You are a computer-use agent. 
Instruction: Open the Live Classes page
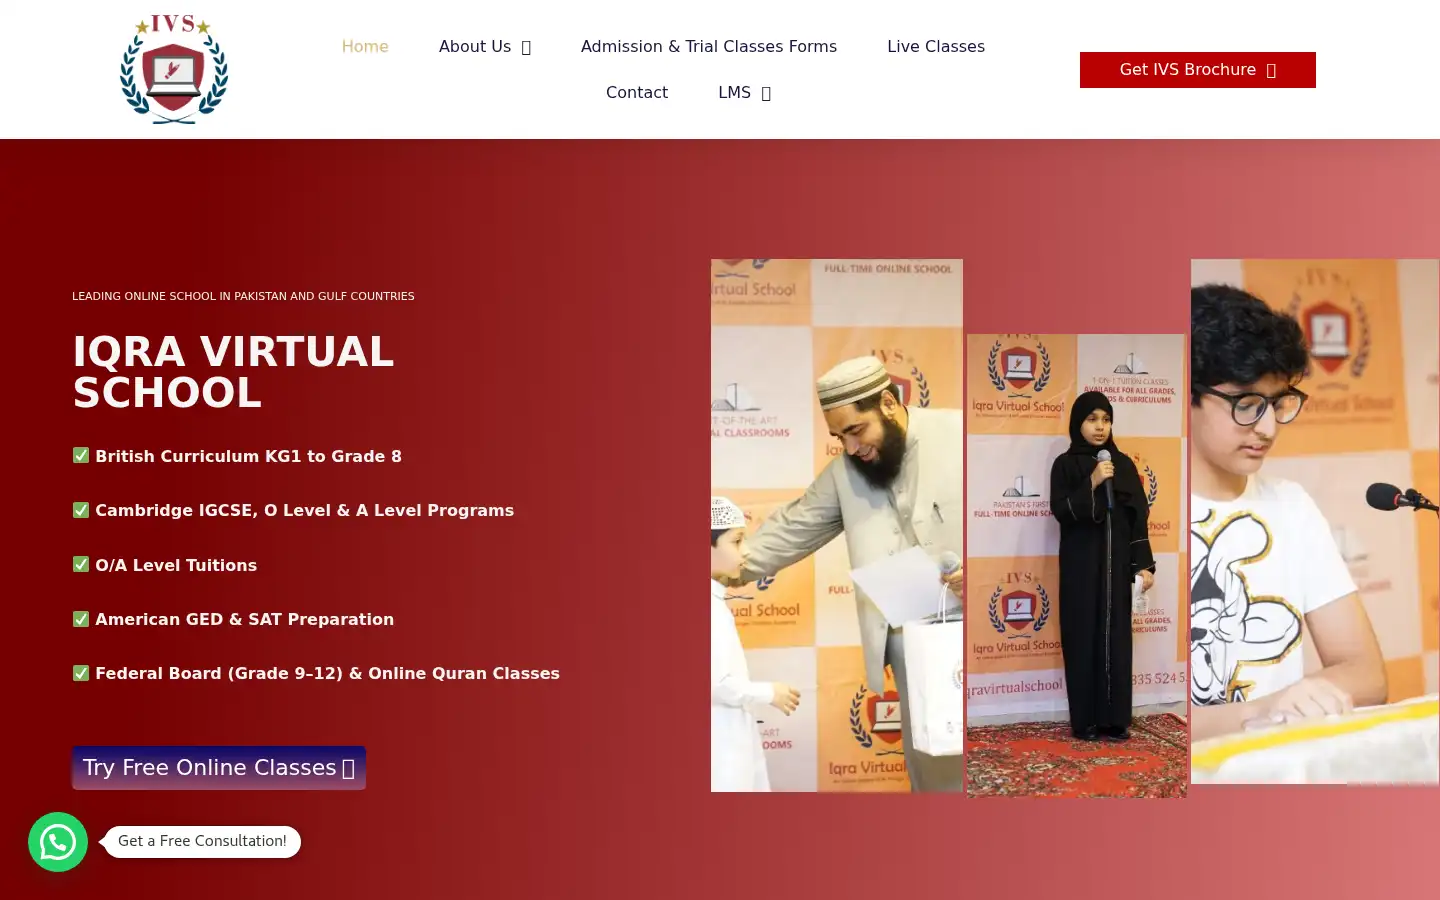point(936,46)
